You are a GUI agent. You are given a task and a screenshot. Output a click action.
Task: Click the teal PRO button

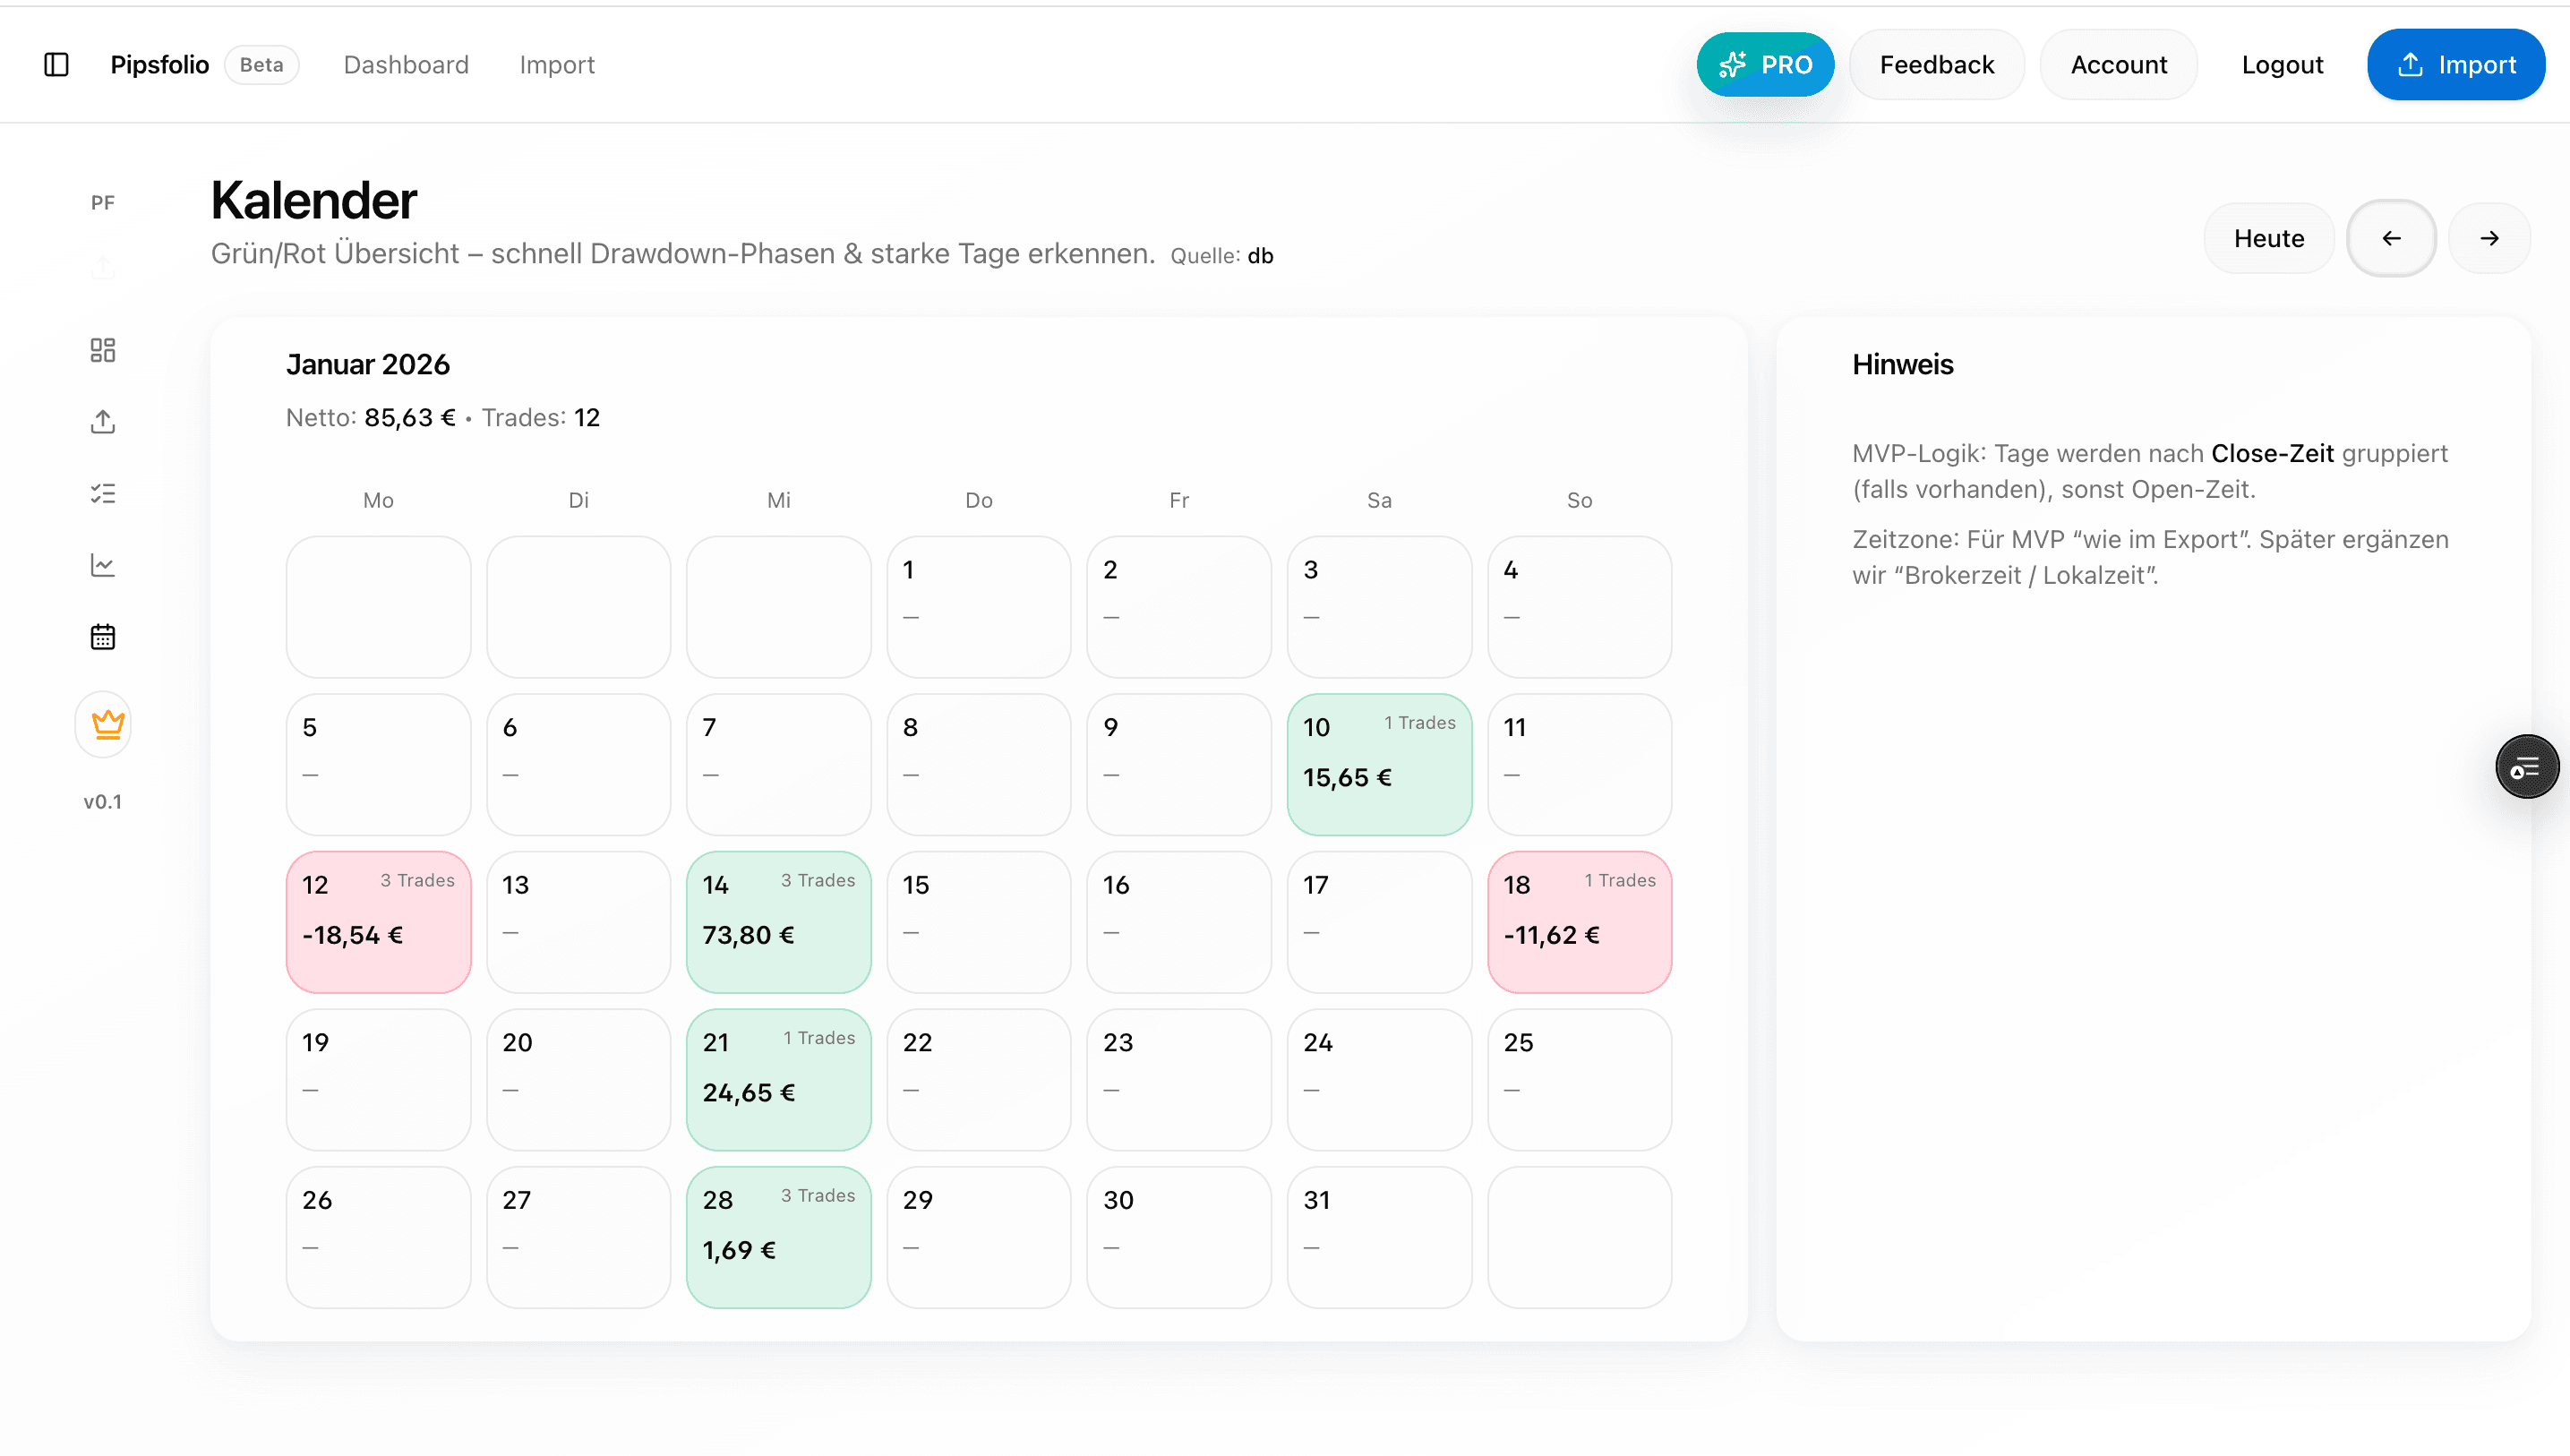coord(1765,64)
